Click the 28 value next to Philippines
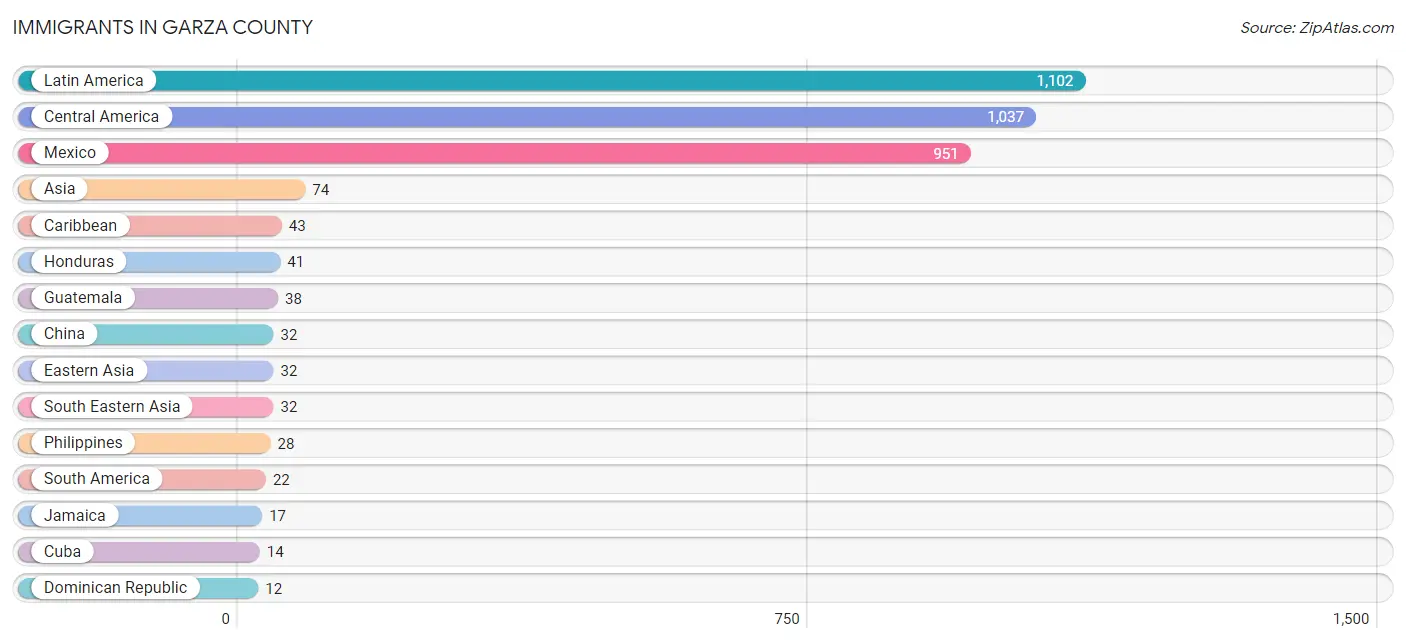The width and height of the screenshot is (1406, 643). click(286, 443)
